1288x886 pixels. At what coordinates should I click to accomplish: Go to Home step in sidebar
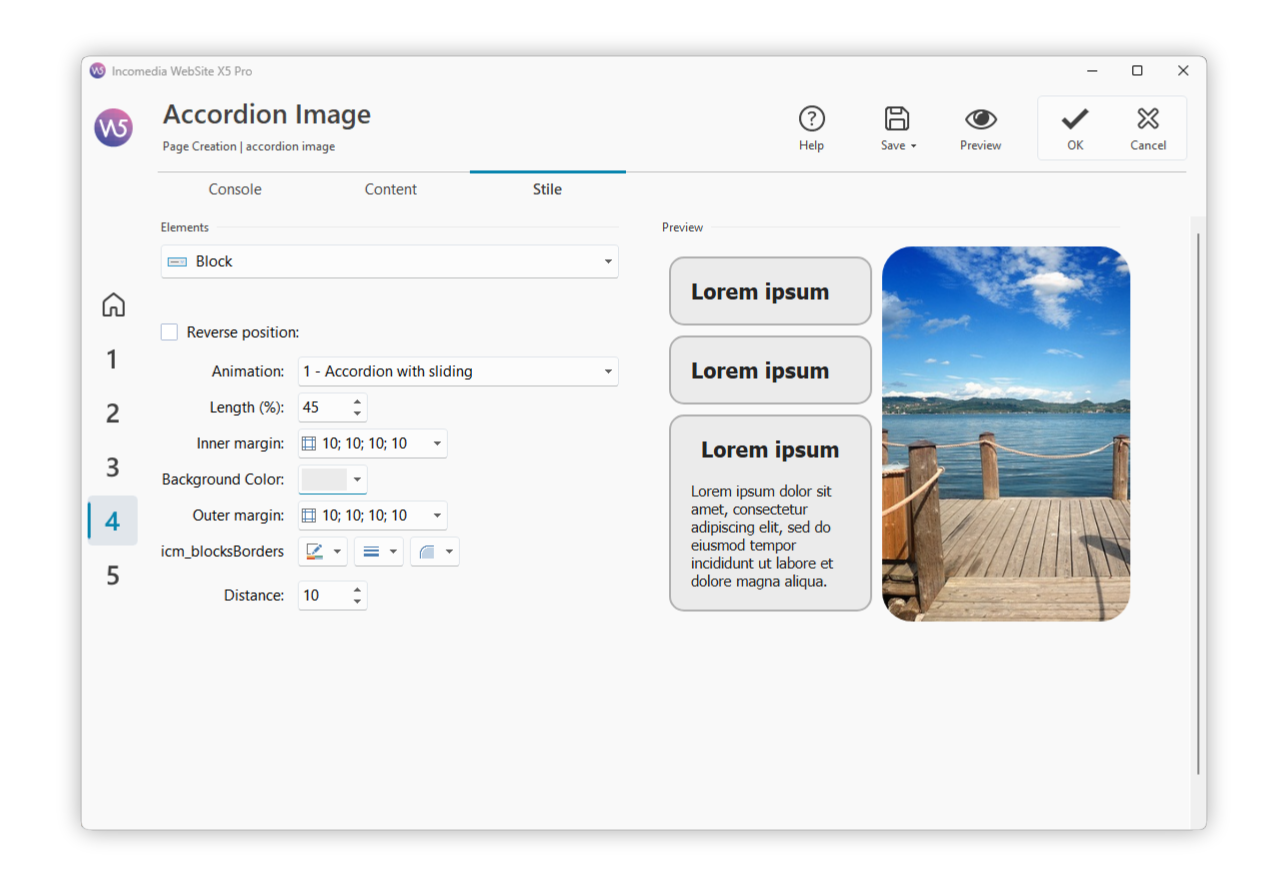click(113, 305)
